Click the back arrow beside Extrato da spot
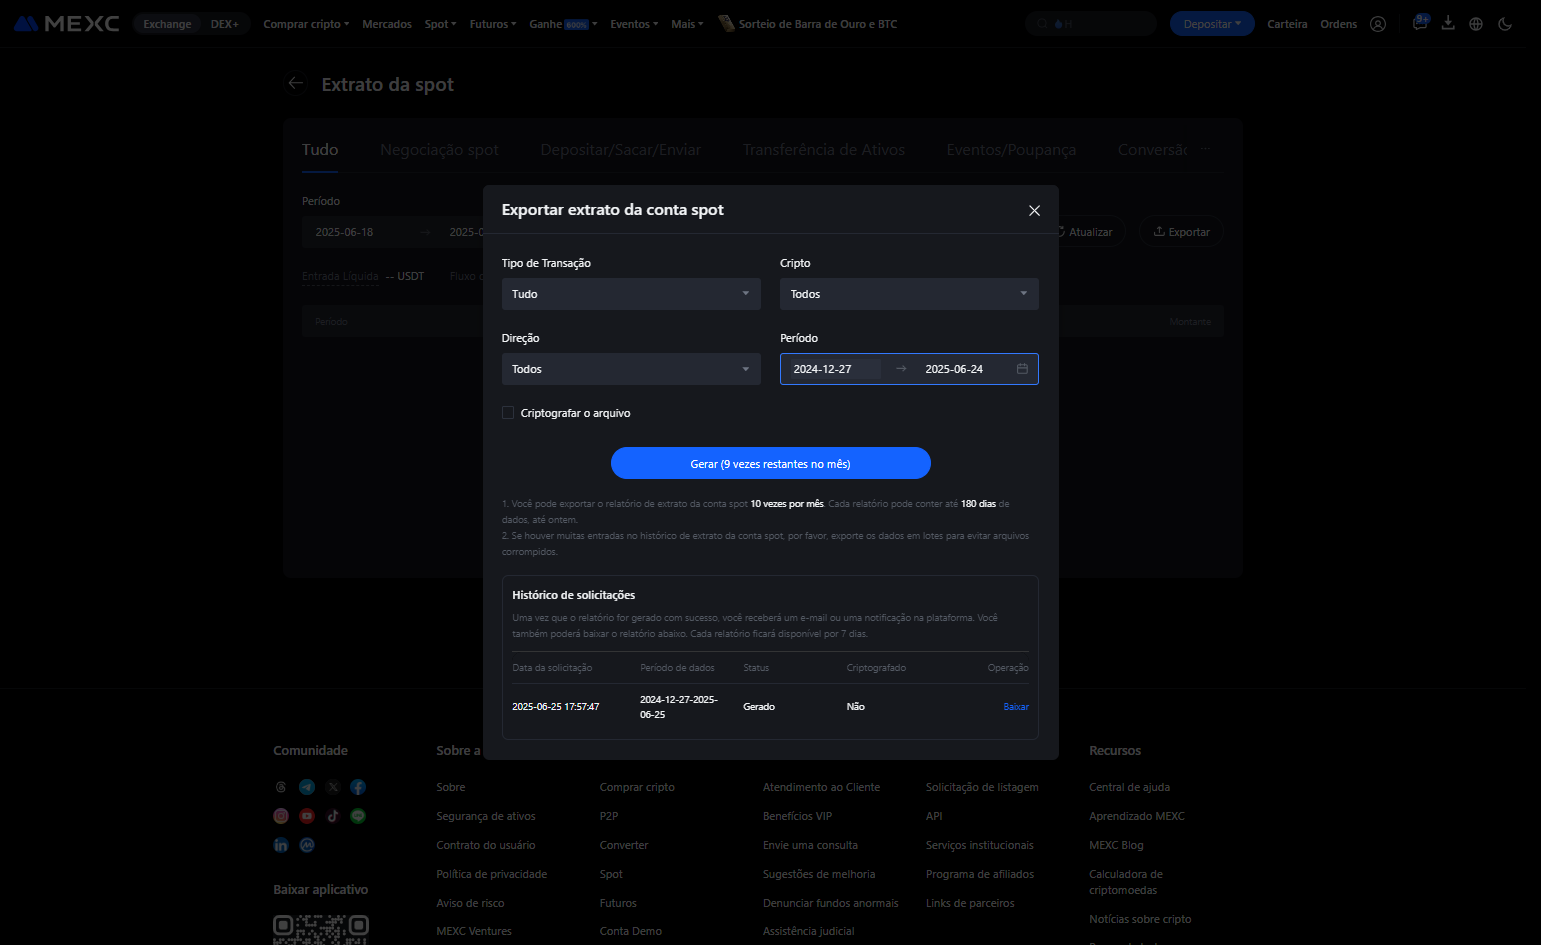Viewport: 1541px width, 945px height. click(295, 83)
